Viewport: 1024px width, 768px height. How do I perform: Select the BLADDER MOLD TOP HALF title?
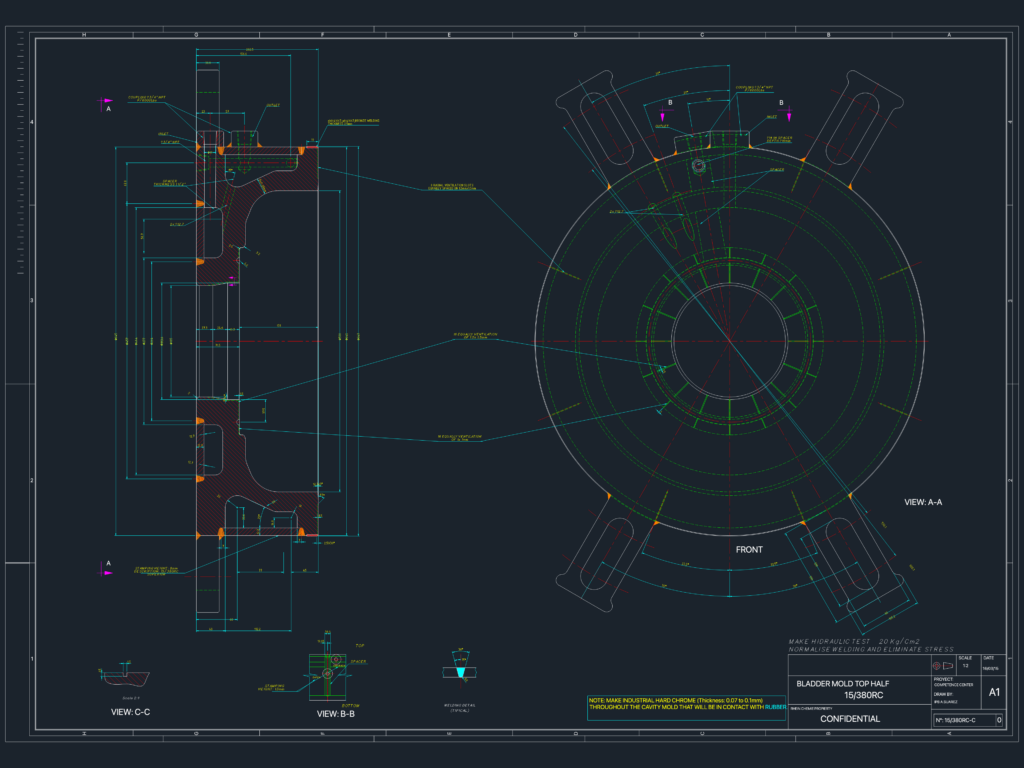(x=842, y=684)
